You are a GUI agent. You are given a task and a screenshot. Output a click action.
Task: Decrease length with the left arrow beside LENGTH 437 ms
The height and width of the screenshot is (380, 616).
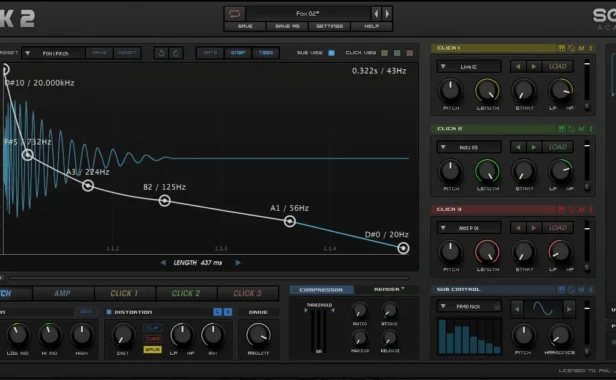(163, 263)
